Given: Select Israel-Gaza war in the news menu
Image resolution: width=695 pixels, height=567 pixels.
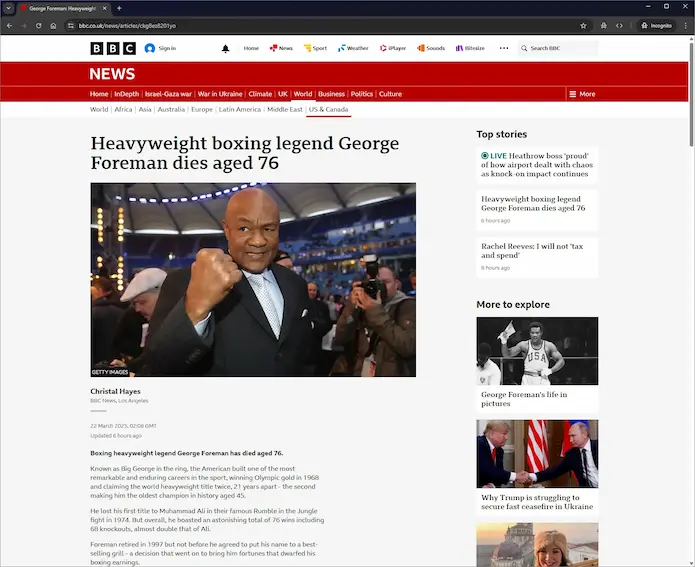Looking at the screenshot, I should [x=168, y=94].
